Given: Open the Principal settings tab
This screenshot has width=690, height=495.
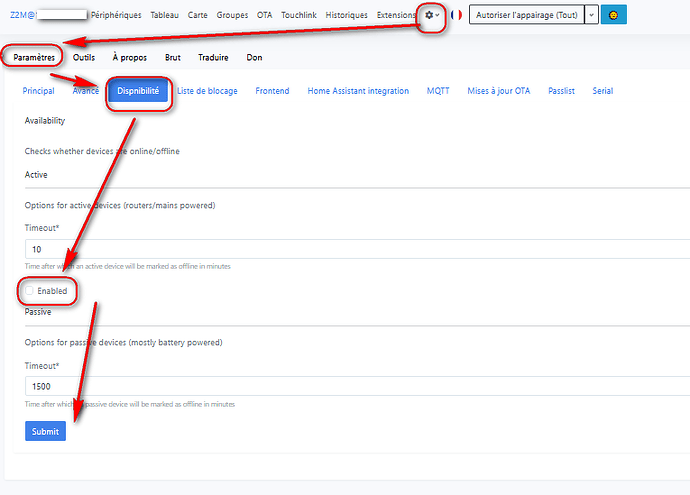Looking at the screenshot, I should 38,91.
